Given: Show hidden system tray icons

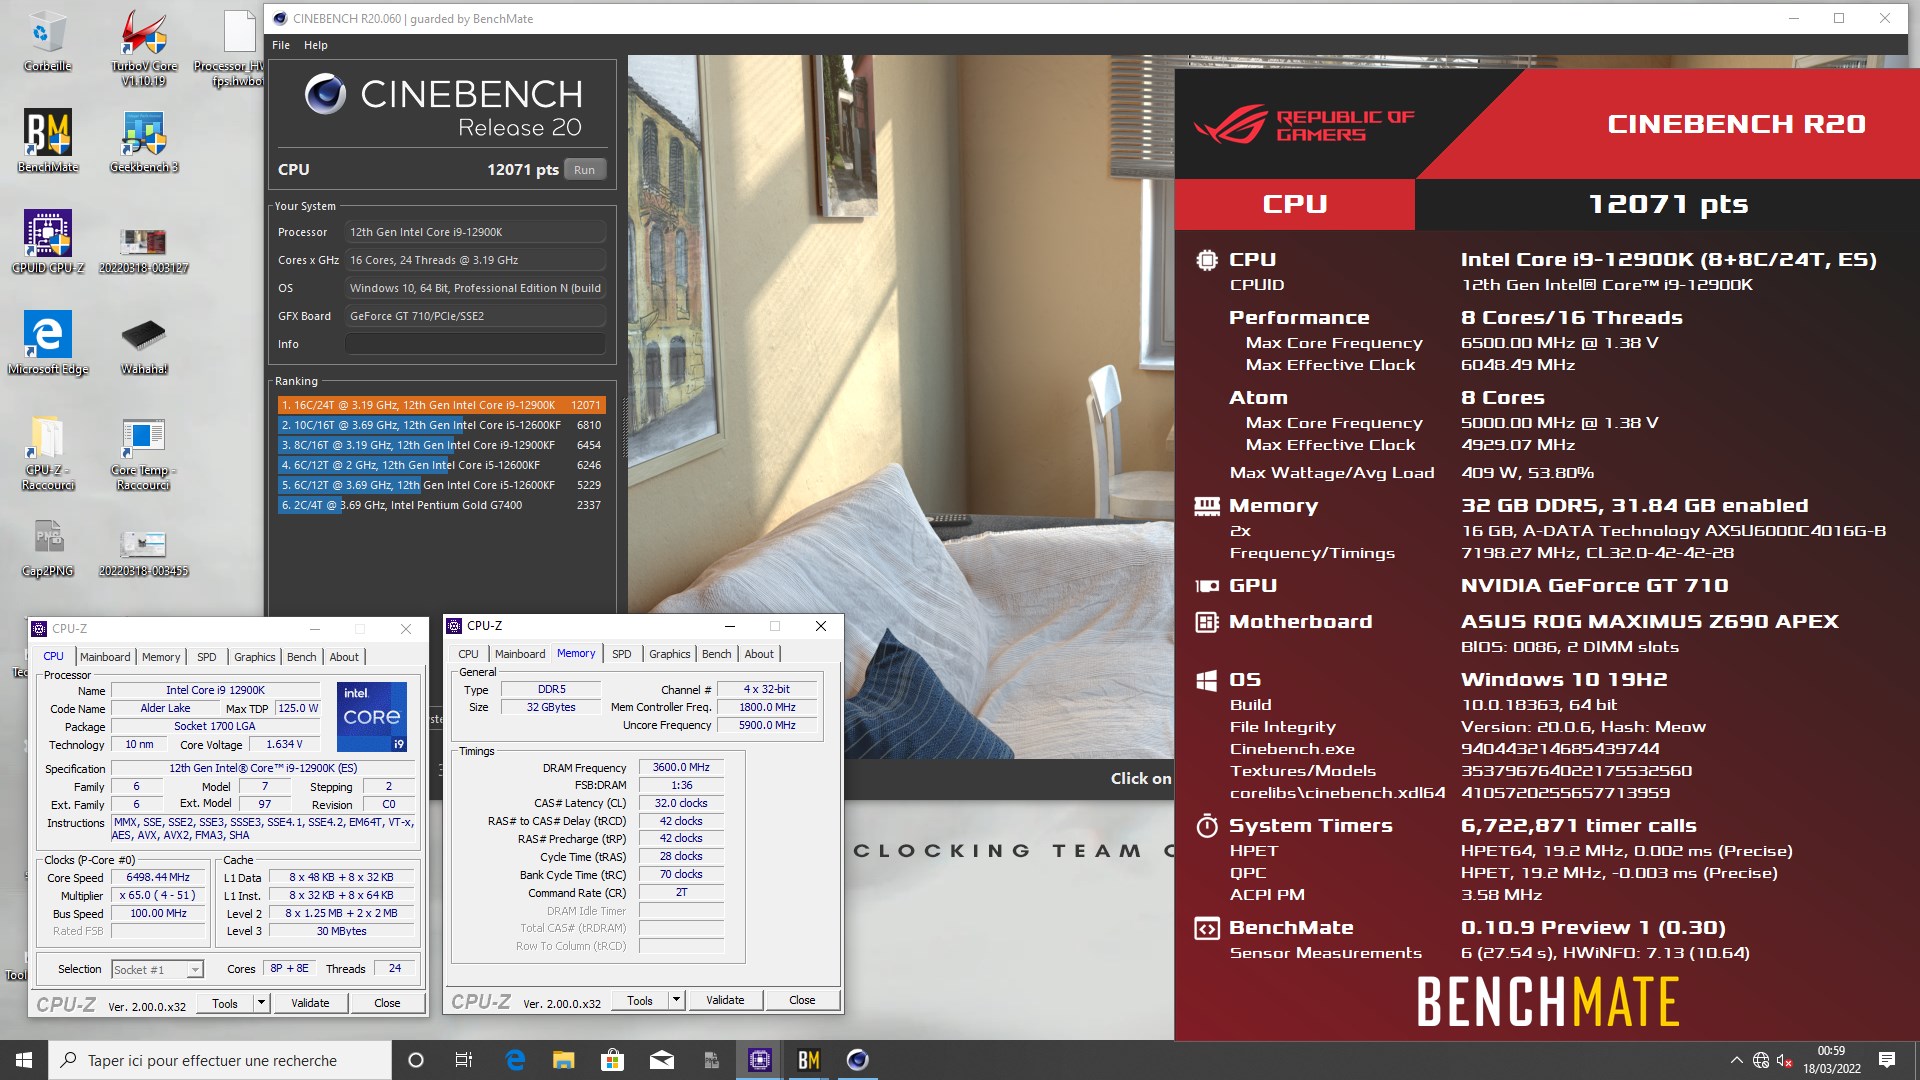Looking at the screenshot, I should click(x=1736, y=1060).
